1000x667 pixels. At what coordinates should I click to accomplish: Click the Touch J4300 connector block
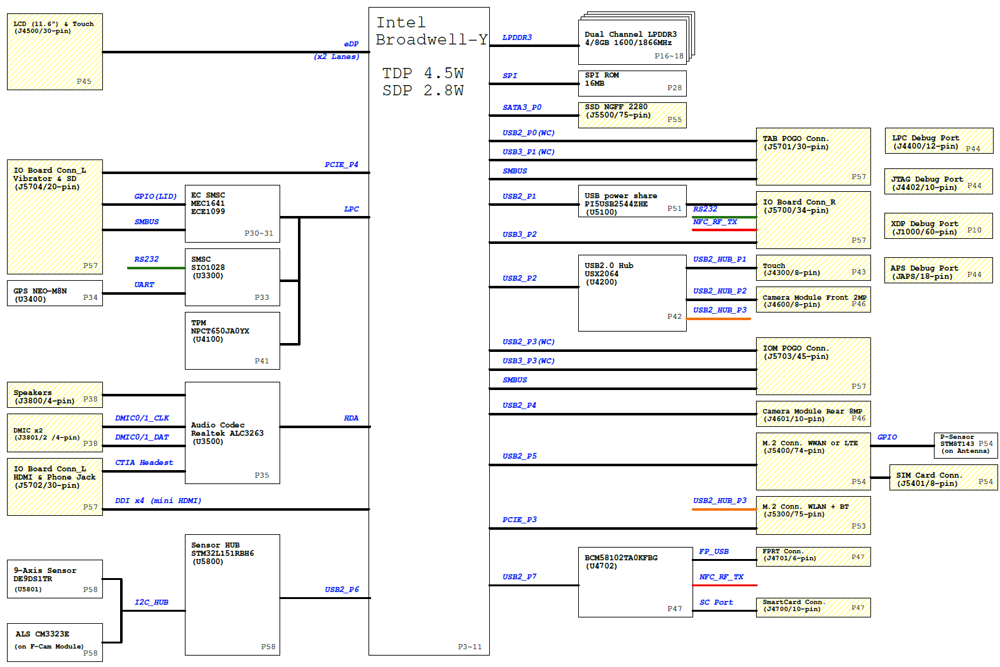pyautogui.click(x=813, y=268)
